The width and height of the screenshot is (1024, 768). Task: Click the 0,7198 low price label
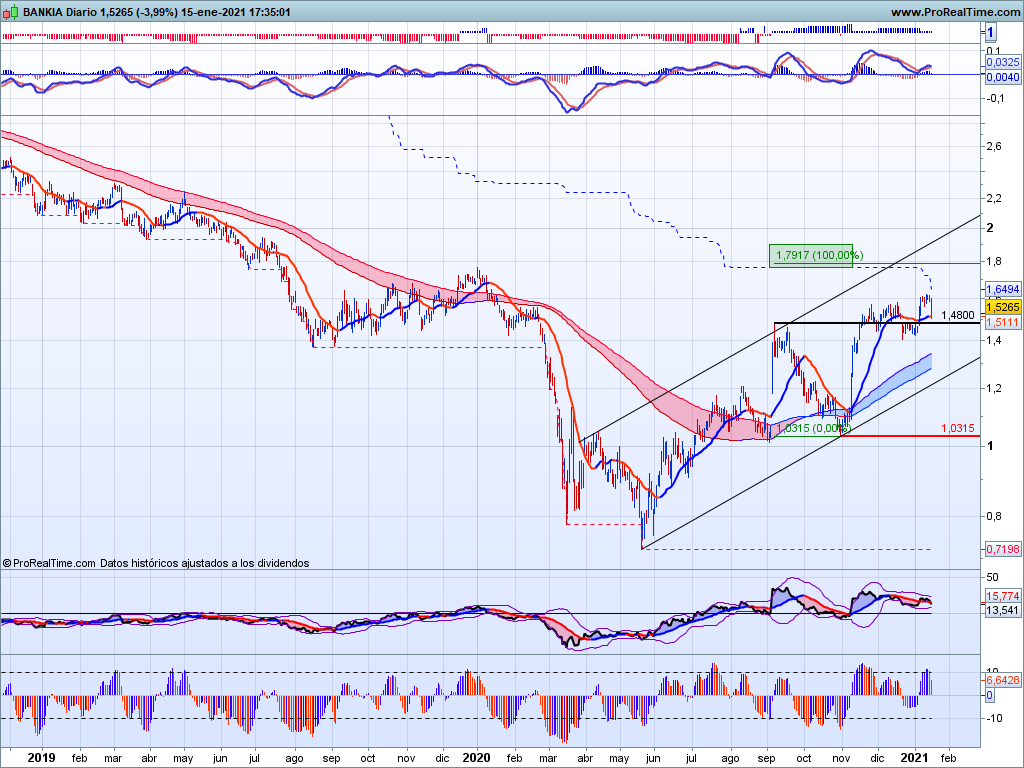click(x=1002, y=549)
